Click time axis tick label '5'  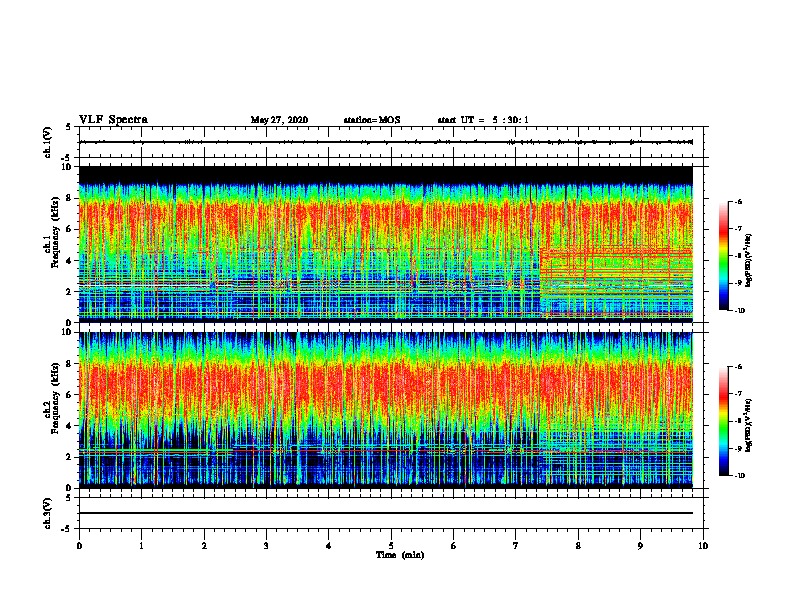click(391, 546)
